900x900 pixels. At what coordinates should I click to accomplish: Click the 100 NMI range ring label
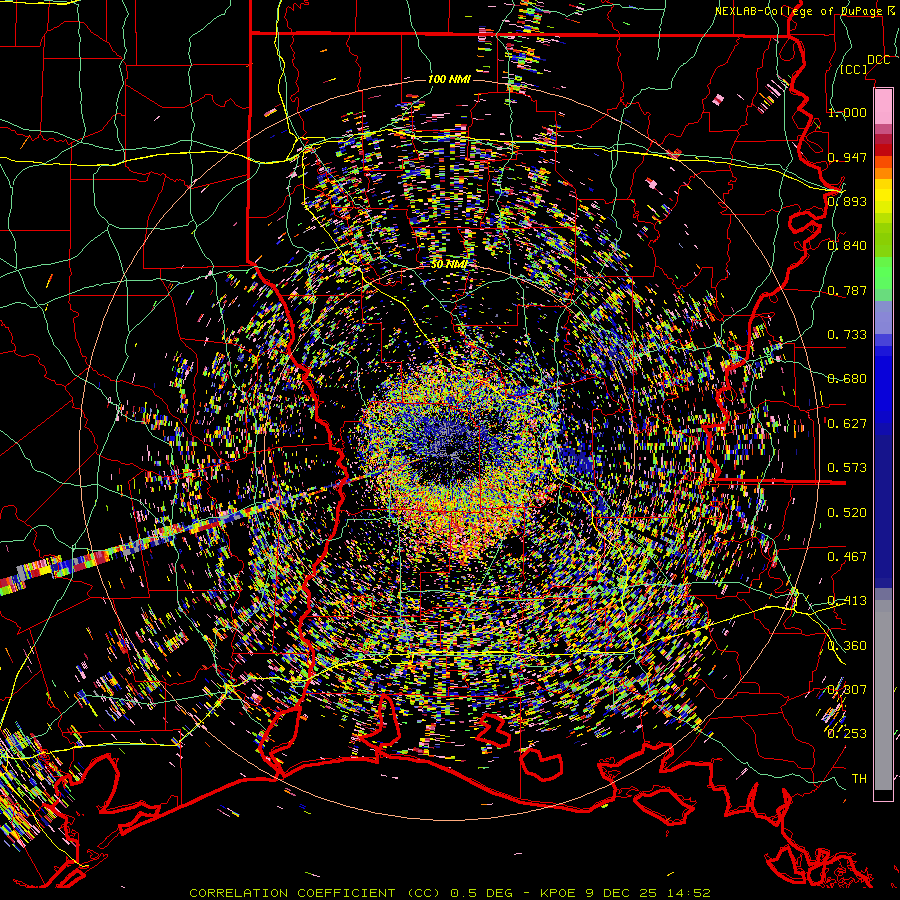coord(449,79)
